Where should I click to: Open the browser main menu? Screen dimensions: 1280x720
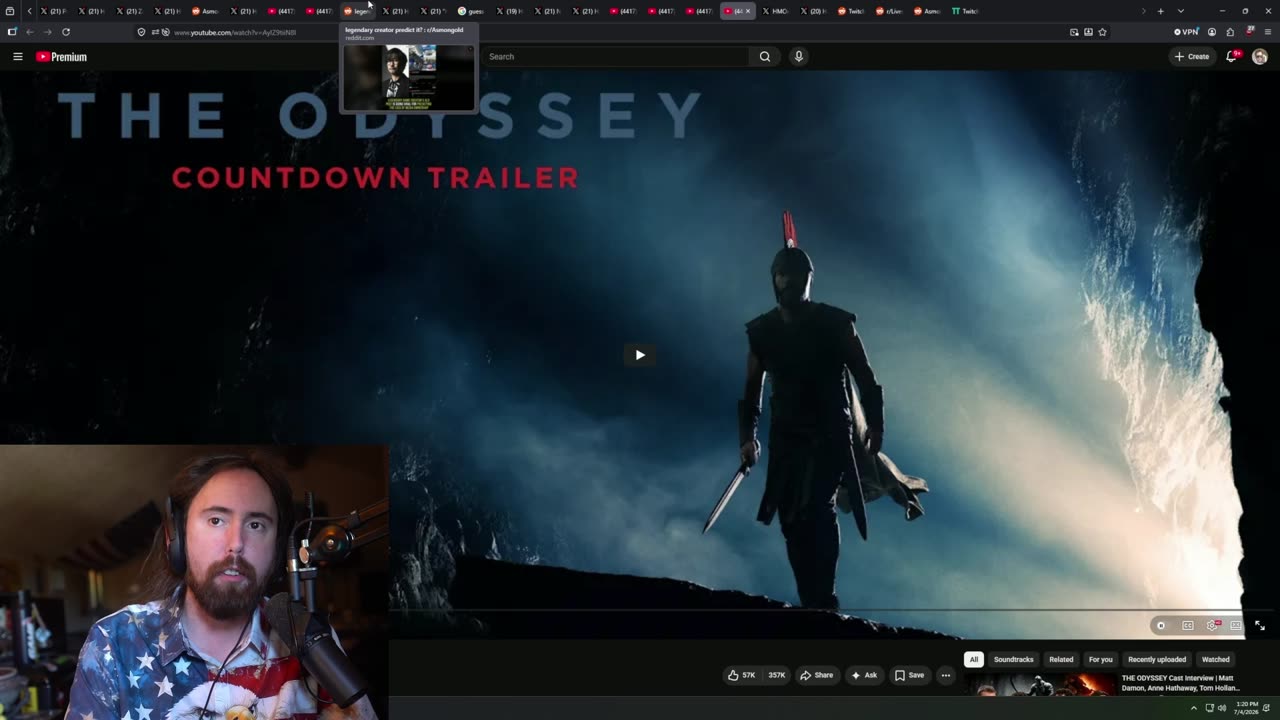click(1268, 32)
